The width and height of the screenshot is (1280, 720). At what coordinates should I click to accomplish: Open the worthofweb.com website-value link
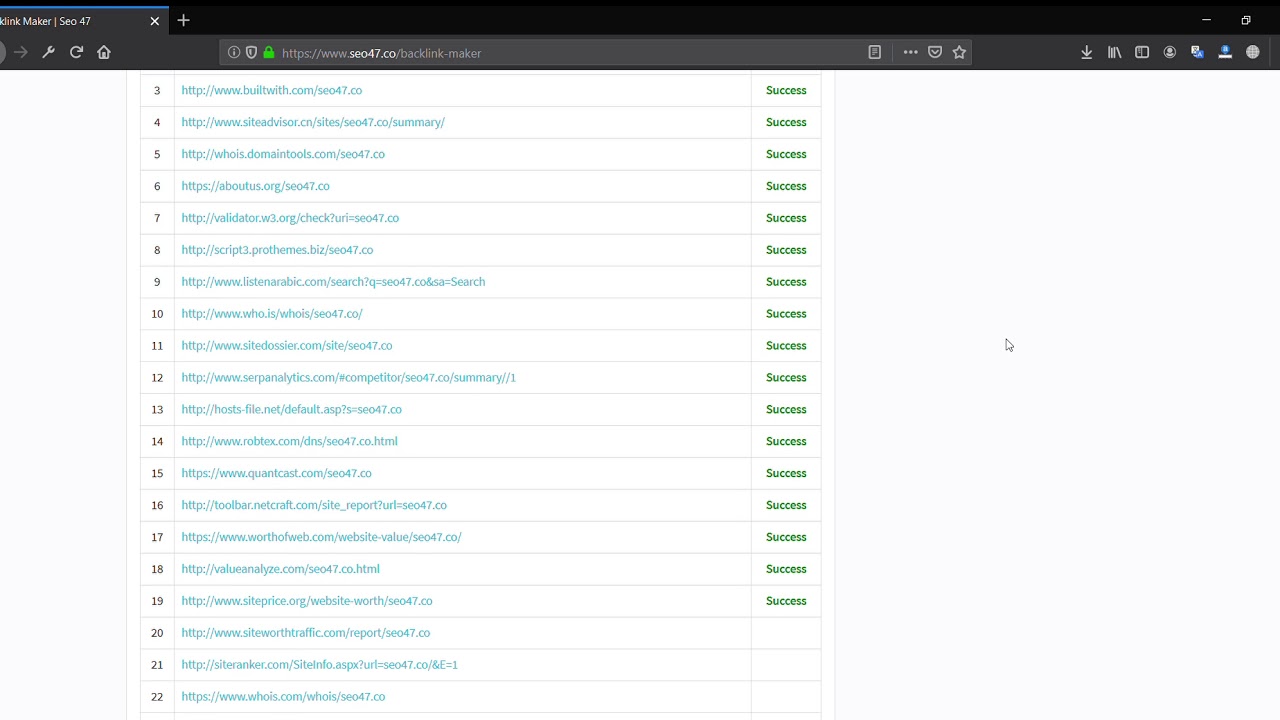[321, 538]
